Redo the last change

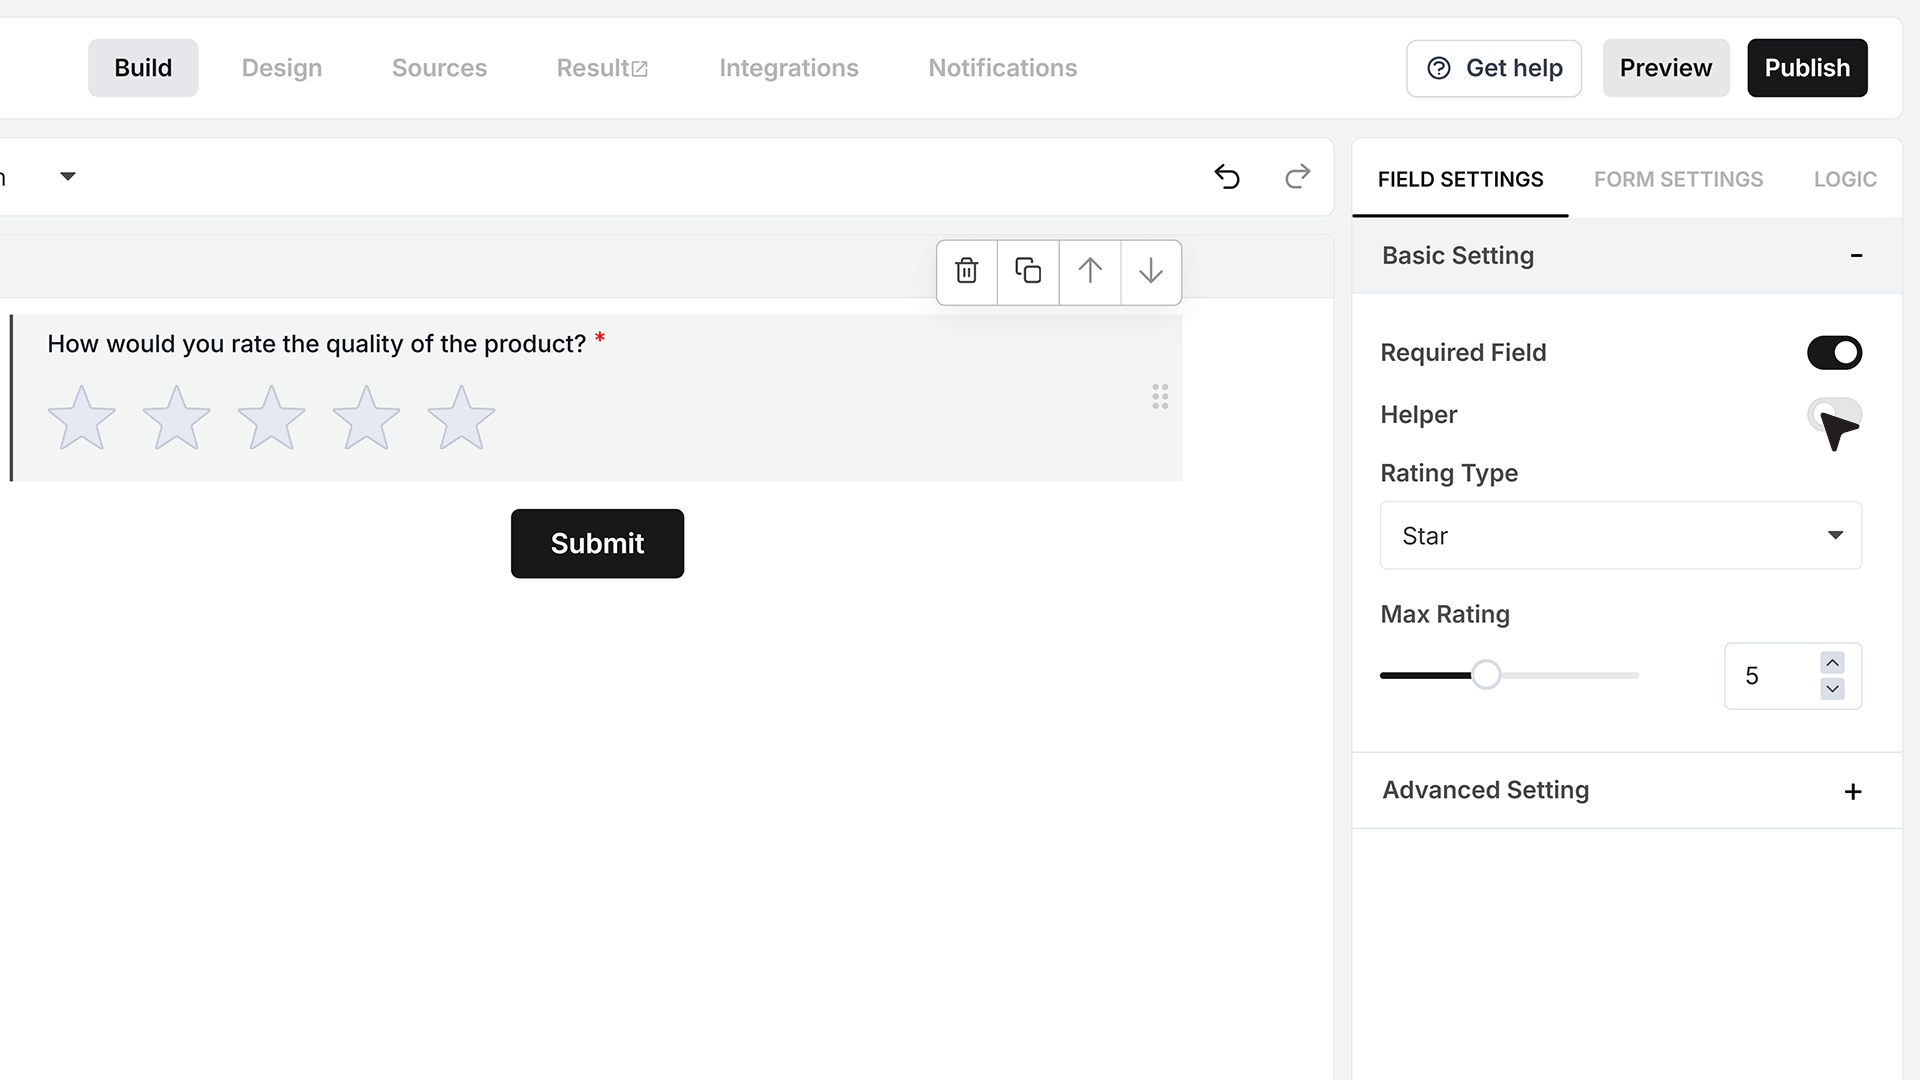1297,177
